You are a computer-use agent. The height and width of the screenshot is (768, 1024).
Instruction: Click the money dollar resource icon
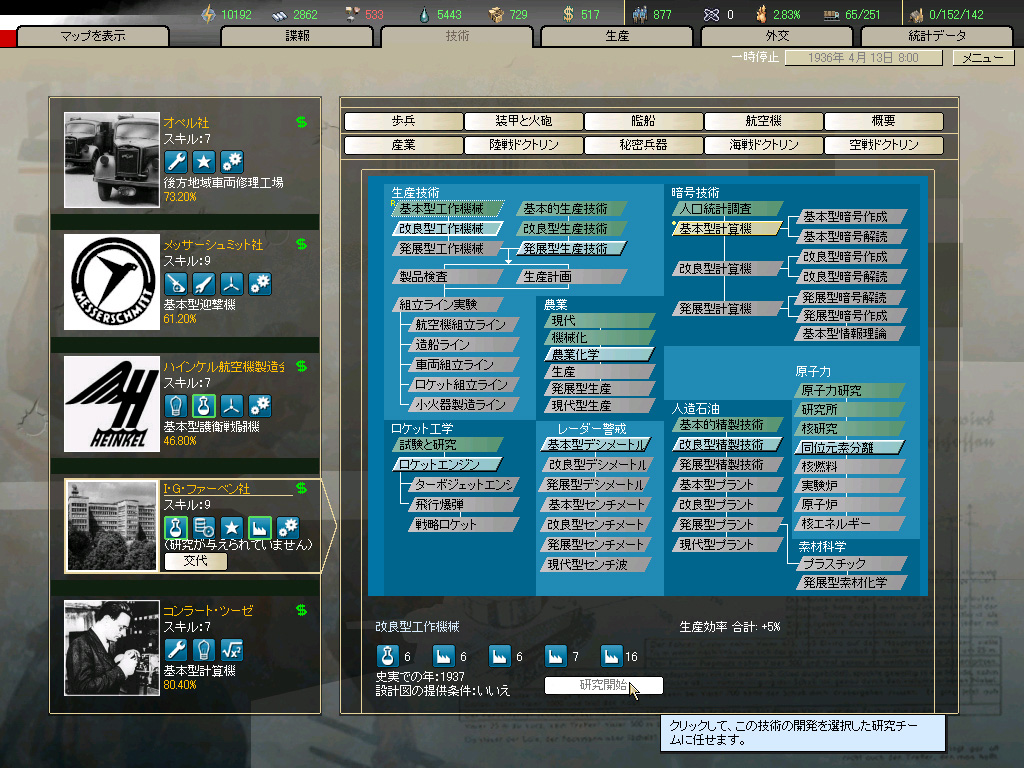(569, 14)
